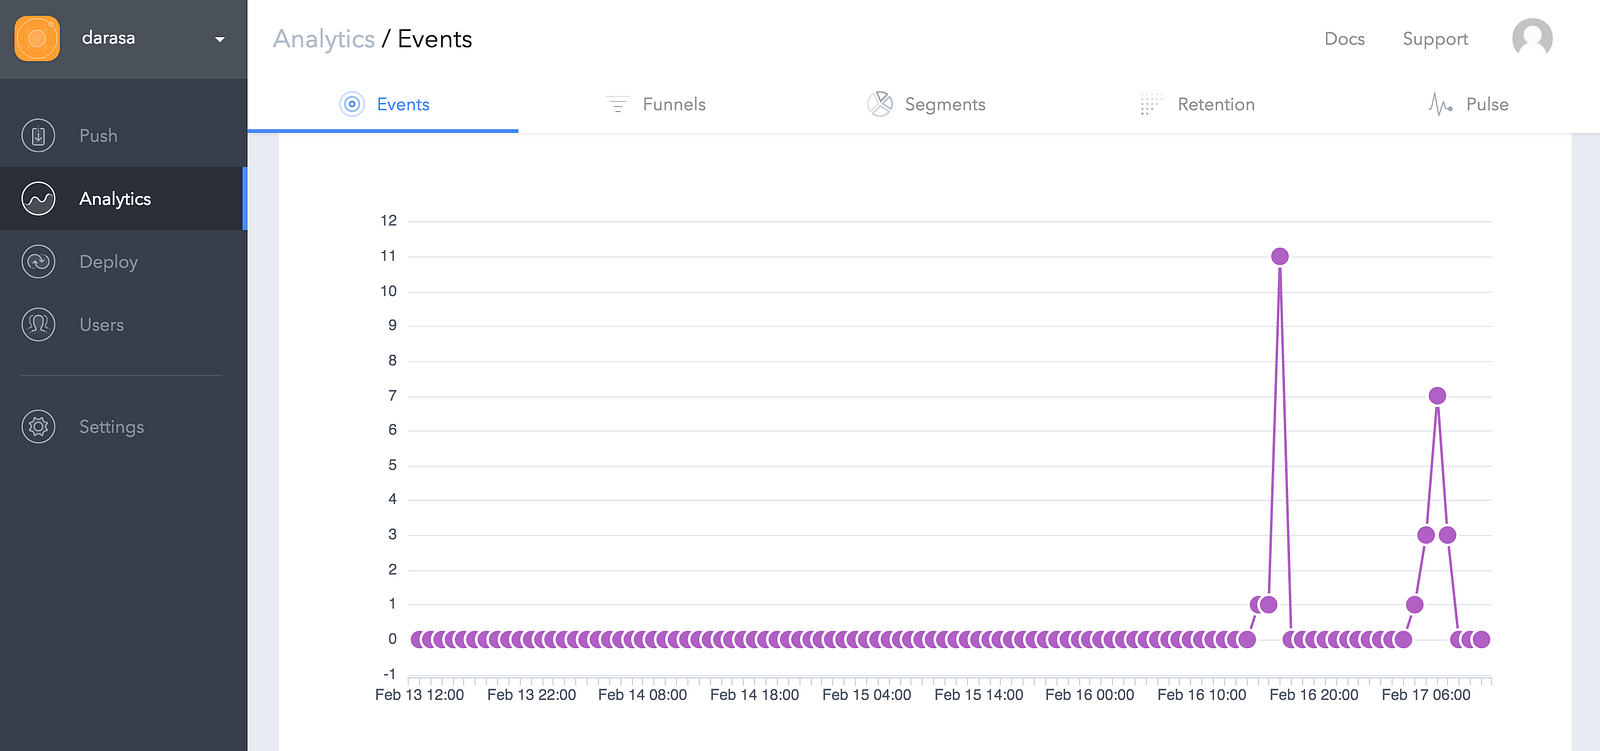Click the peak data point at 11
1600x751 pixels.
pyautogui.click(x=1280, y=257)
